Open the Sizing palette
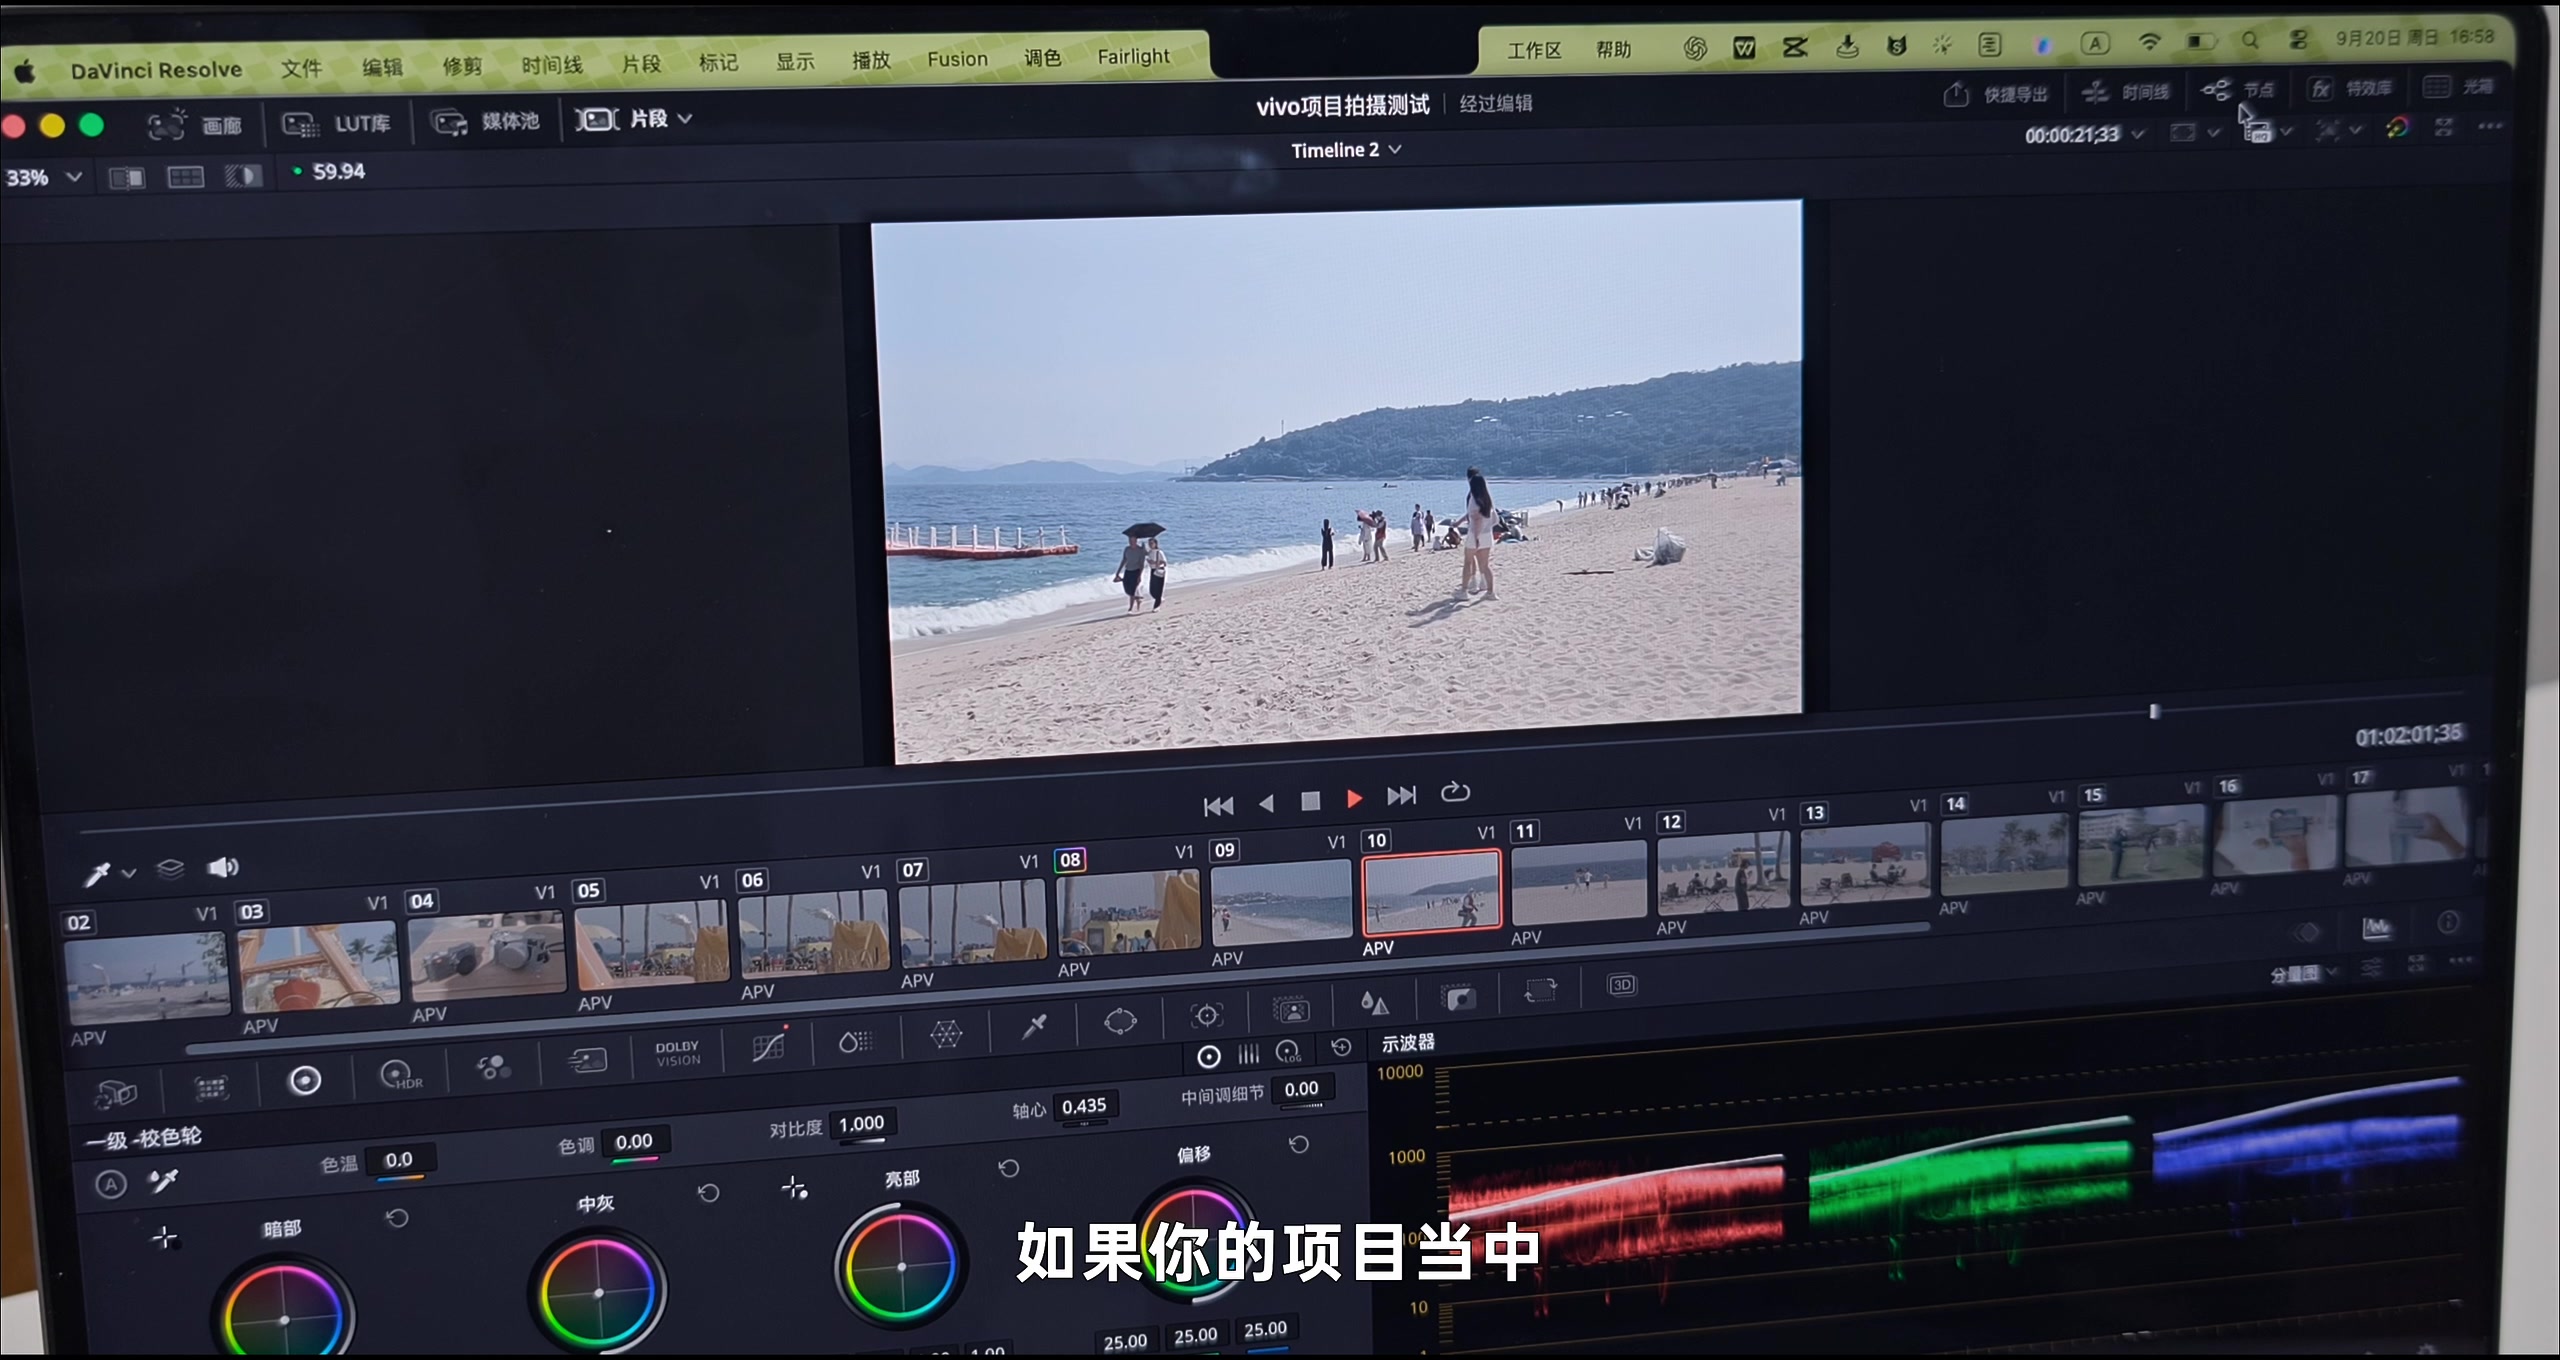The height and width of the screenshot is (1360, 2560). tap(1540, 992)
